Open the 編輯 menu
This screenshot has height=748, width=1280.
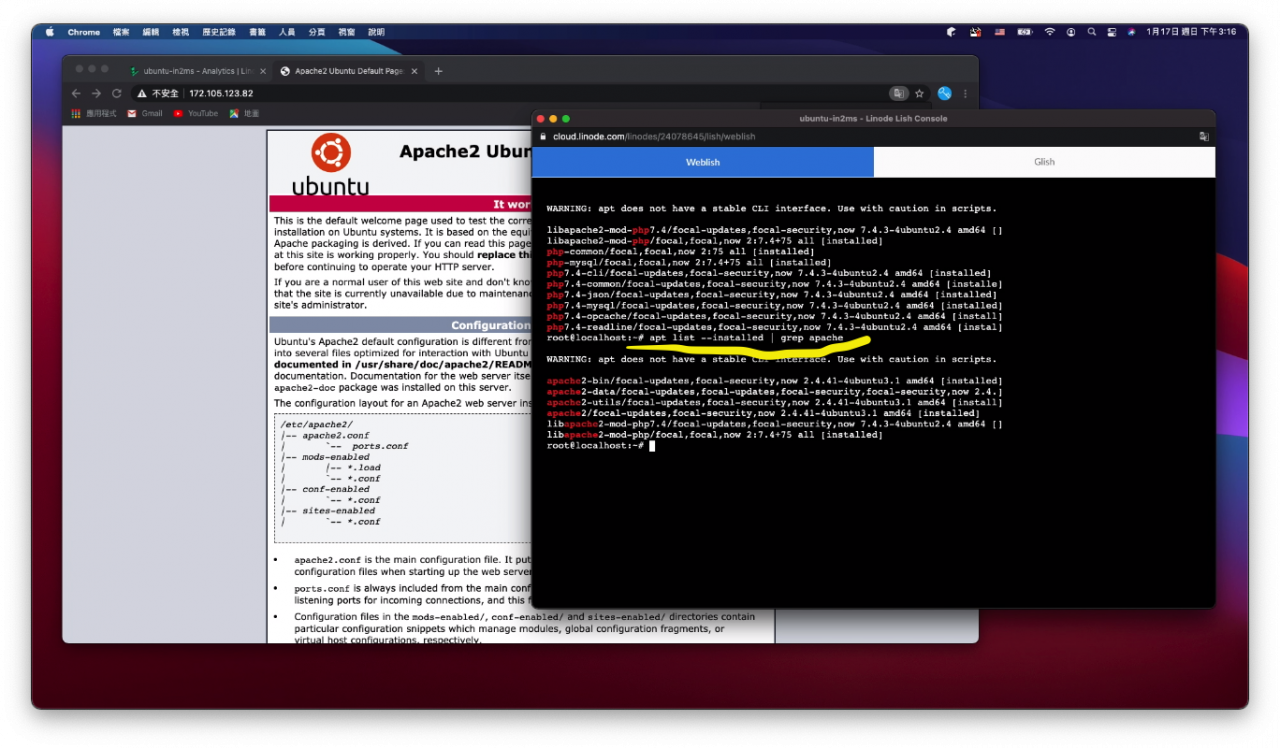(151, 32)
